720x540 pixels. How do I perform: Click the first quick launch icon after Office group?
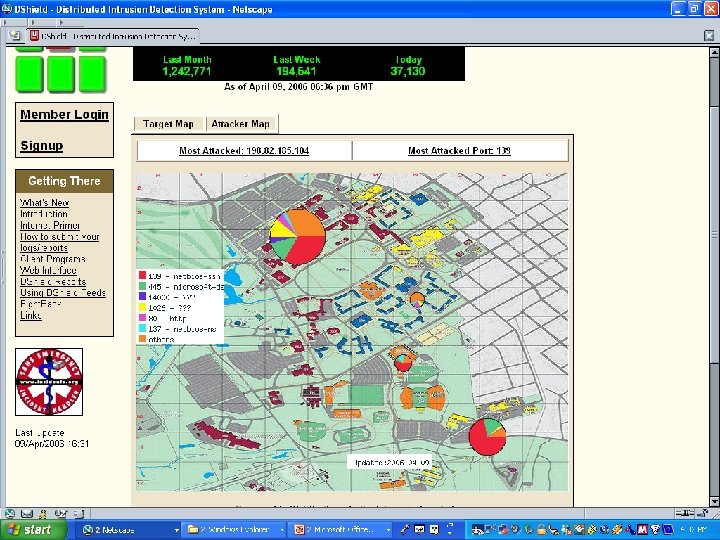[405, 529]
